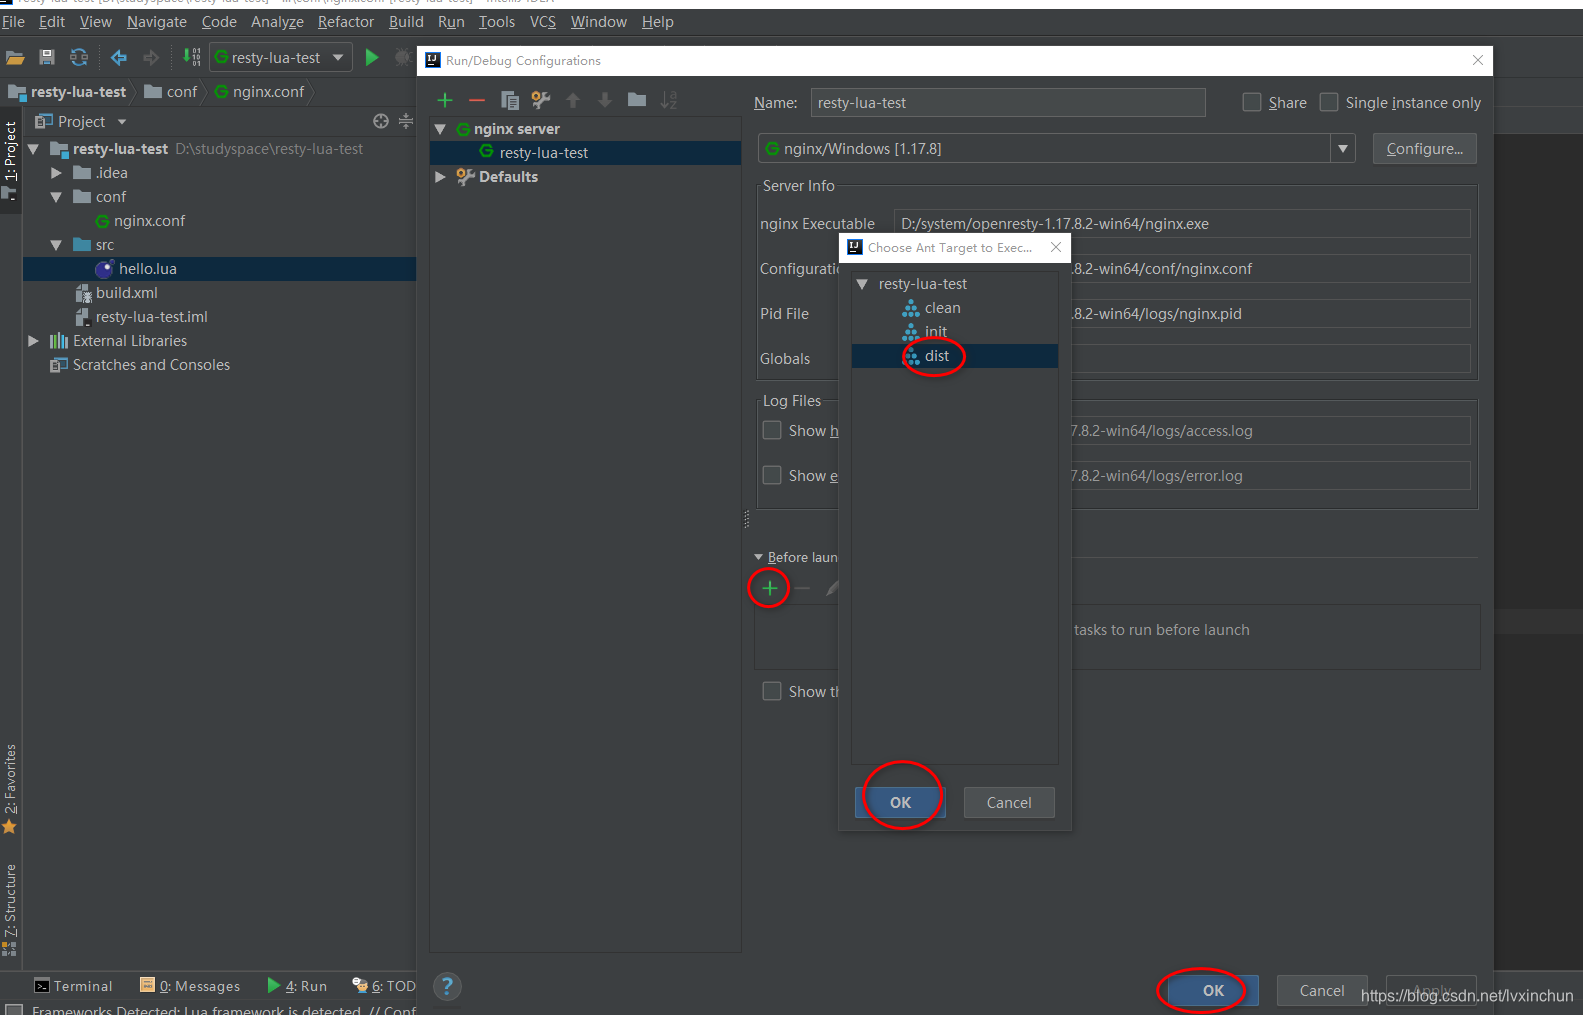1583x1015 pixels.
Task: Open the nginx/Windows server dropdown
Action: coord(1343,149)
